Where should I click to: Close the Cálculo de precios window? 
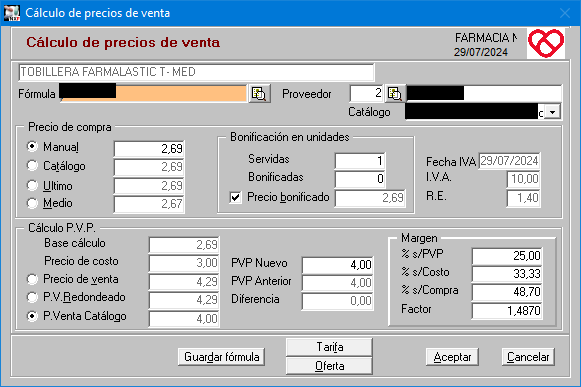click(x=565, y=13)
